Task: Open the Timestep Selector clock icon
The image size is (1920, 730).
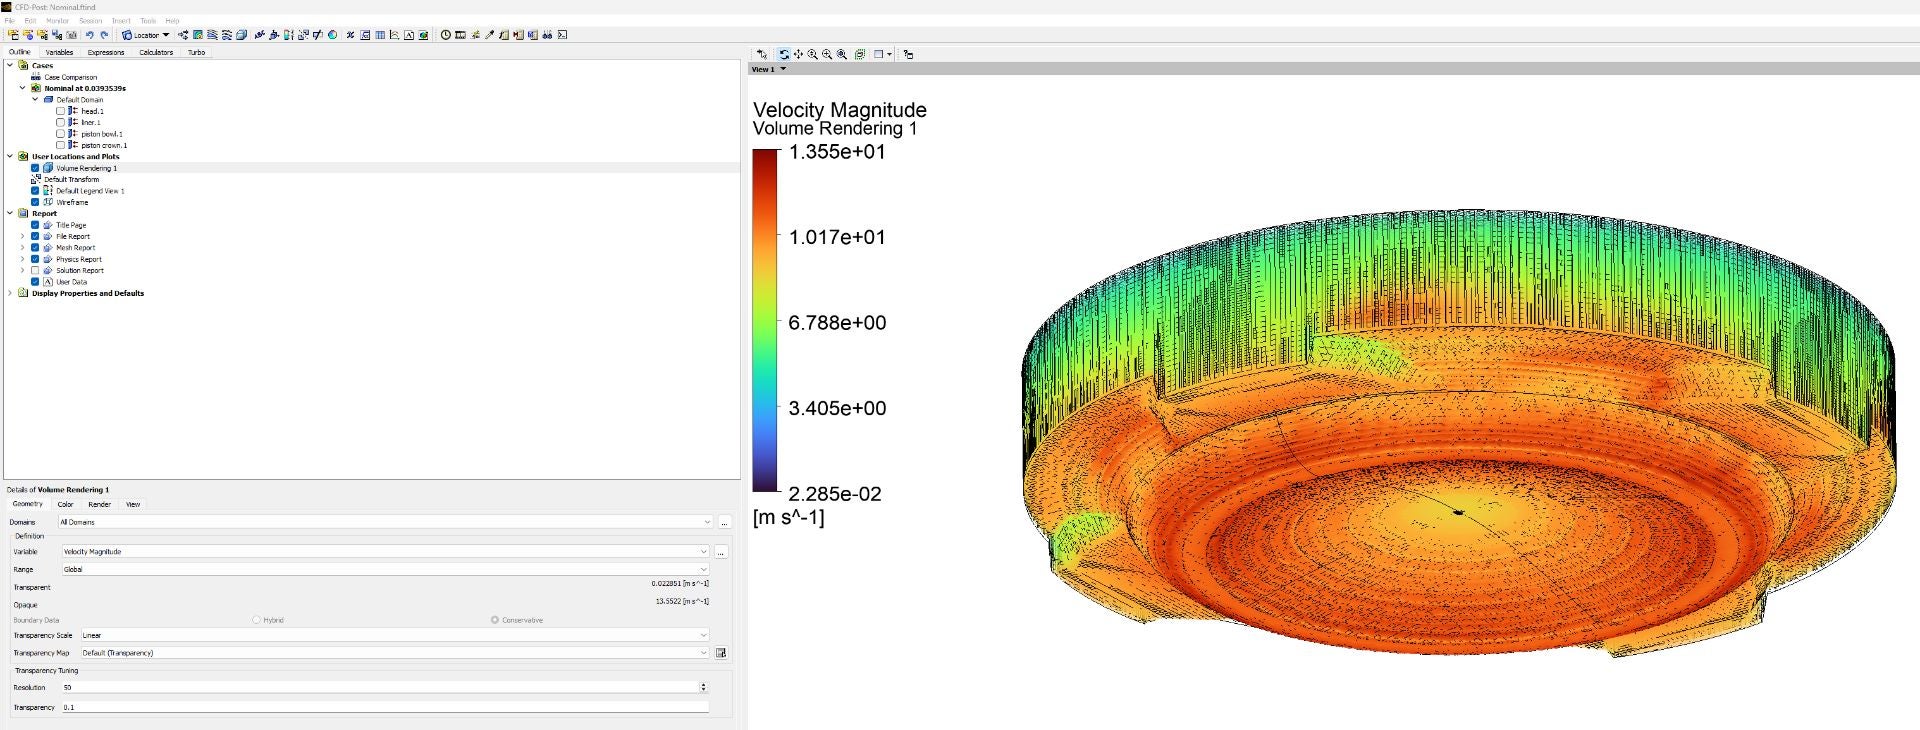Action: (445, 35)
